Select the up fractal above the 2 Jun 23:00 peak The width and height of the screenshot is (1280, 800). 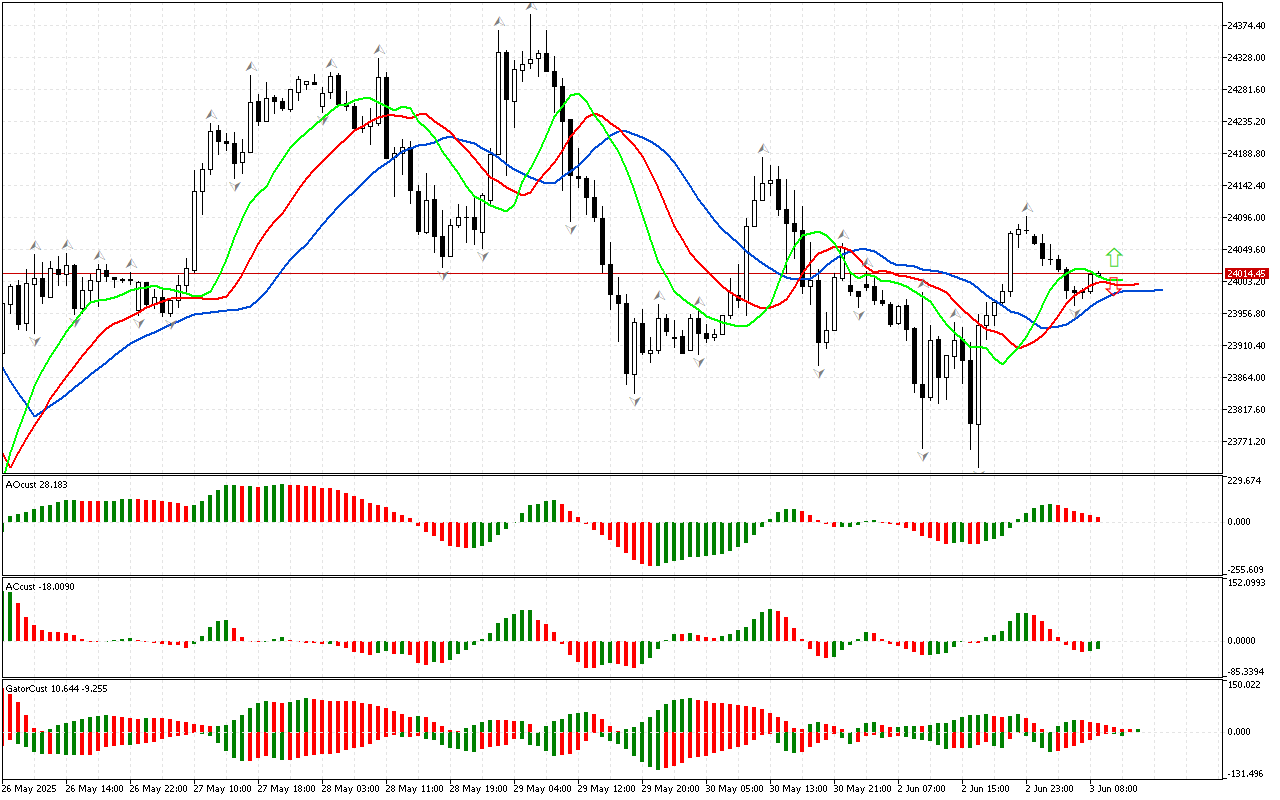click(1026, 207)
